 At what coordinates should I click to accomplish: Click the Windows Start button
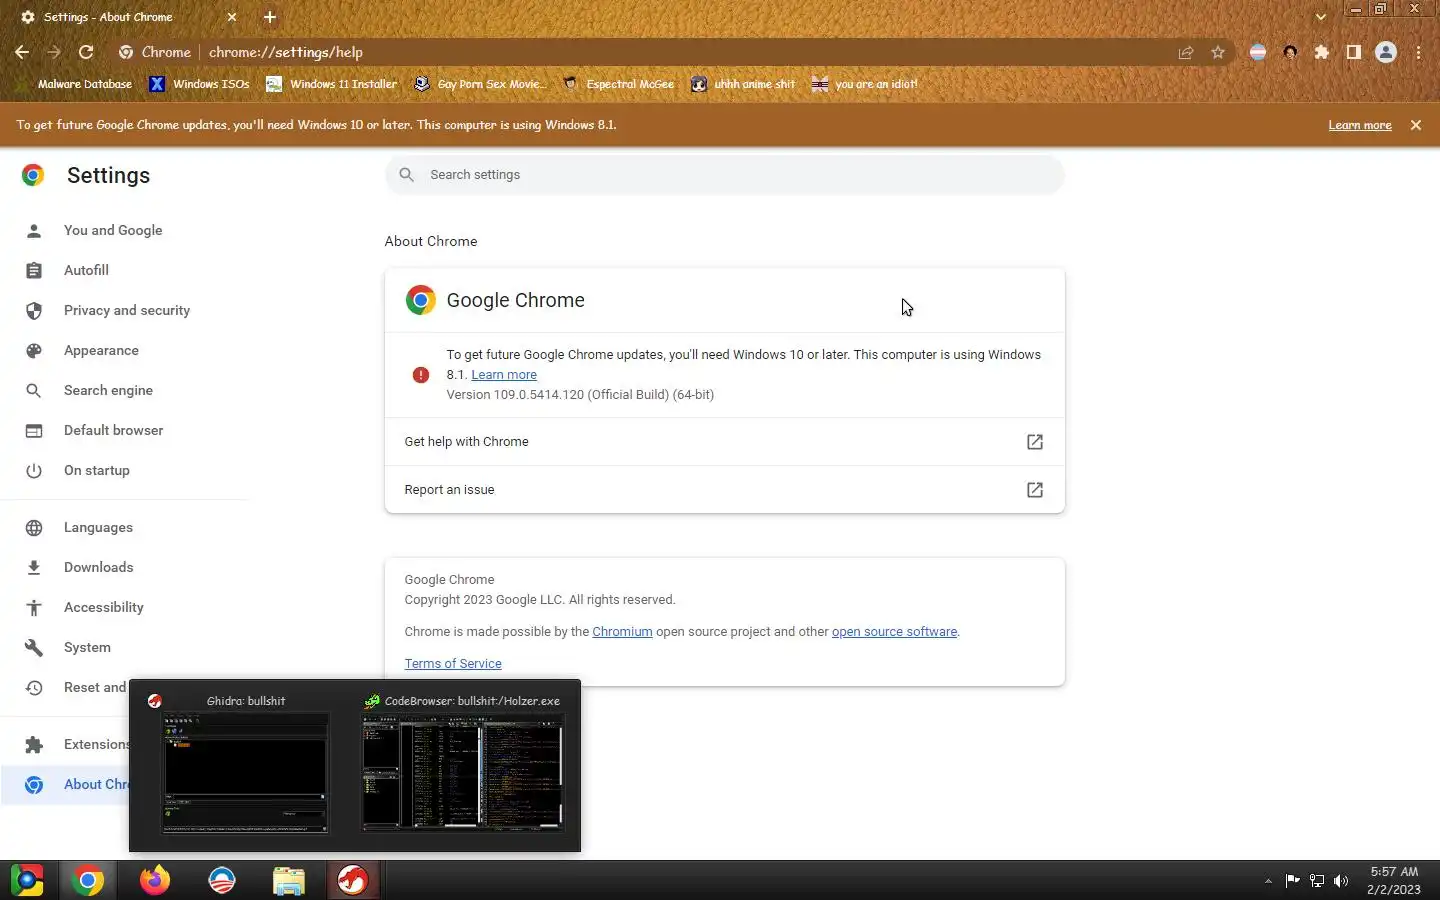coord(27,880)
